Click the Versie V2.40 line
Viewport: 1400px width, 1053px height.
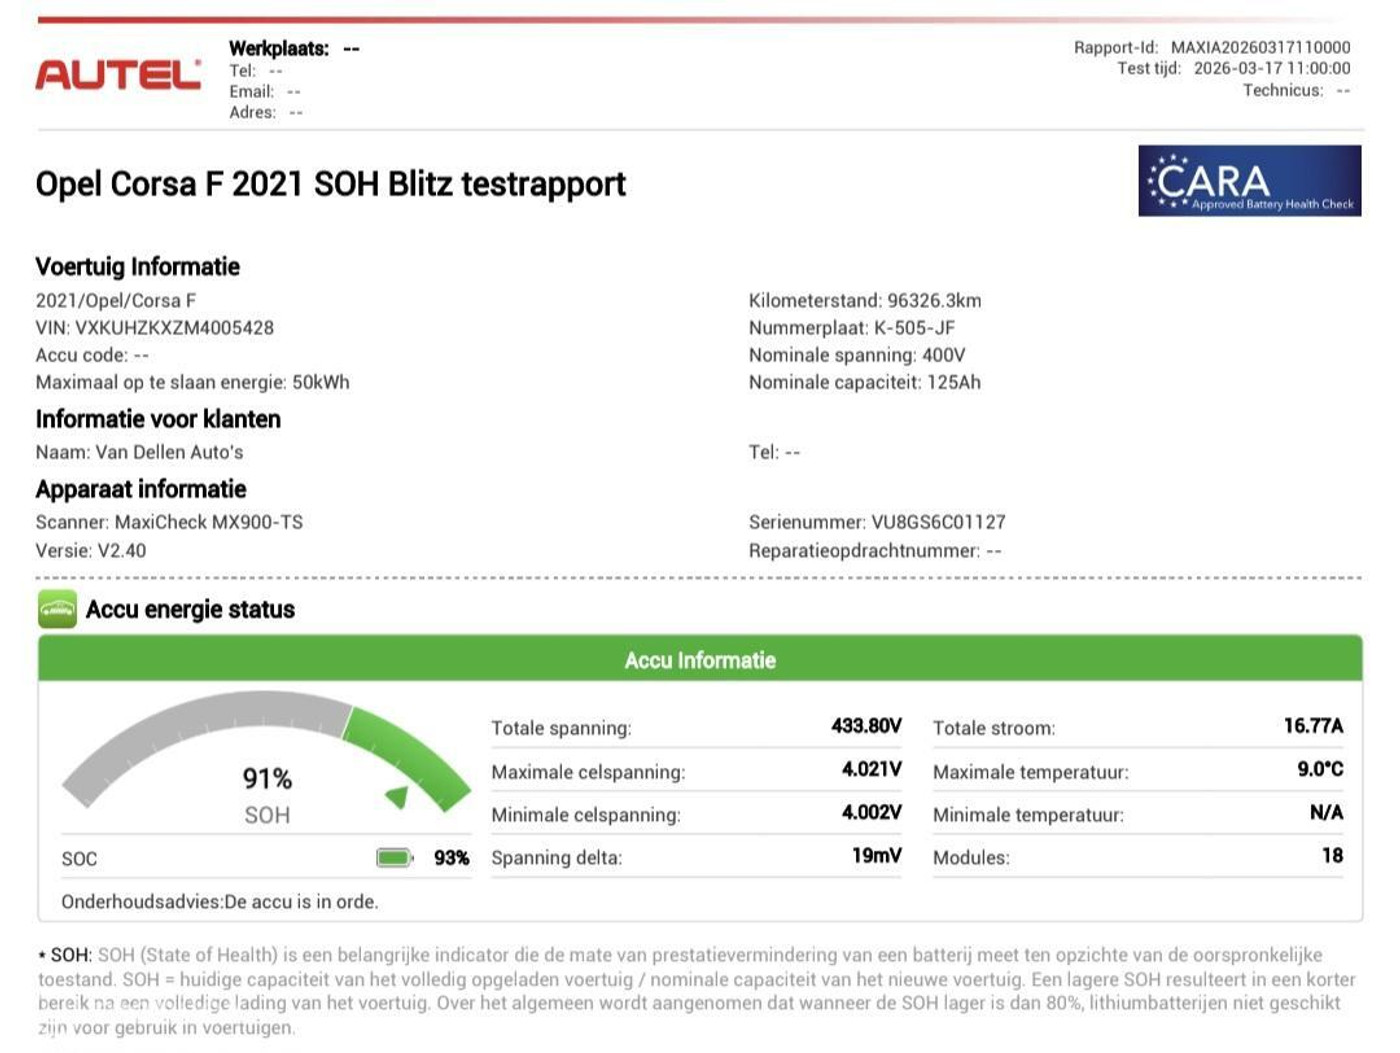click(x=91, y=551)
